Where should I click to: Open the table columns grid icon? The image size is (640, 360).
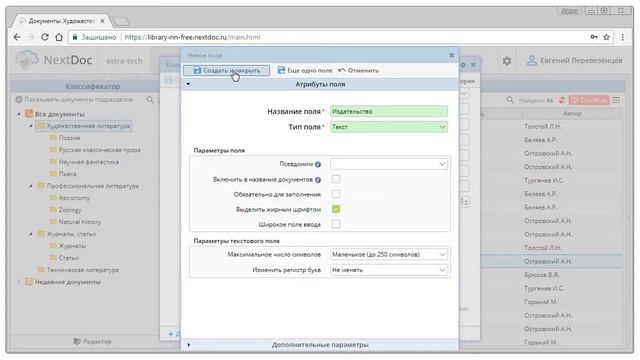616,100
